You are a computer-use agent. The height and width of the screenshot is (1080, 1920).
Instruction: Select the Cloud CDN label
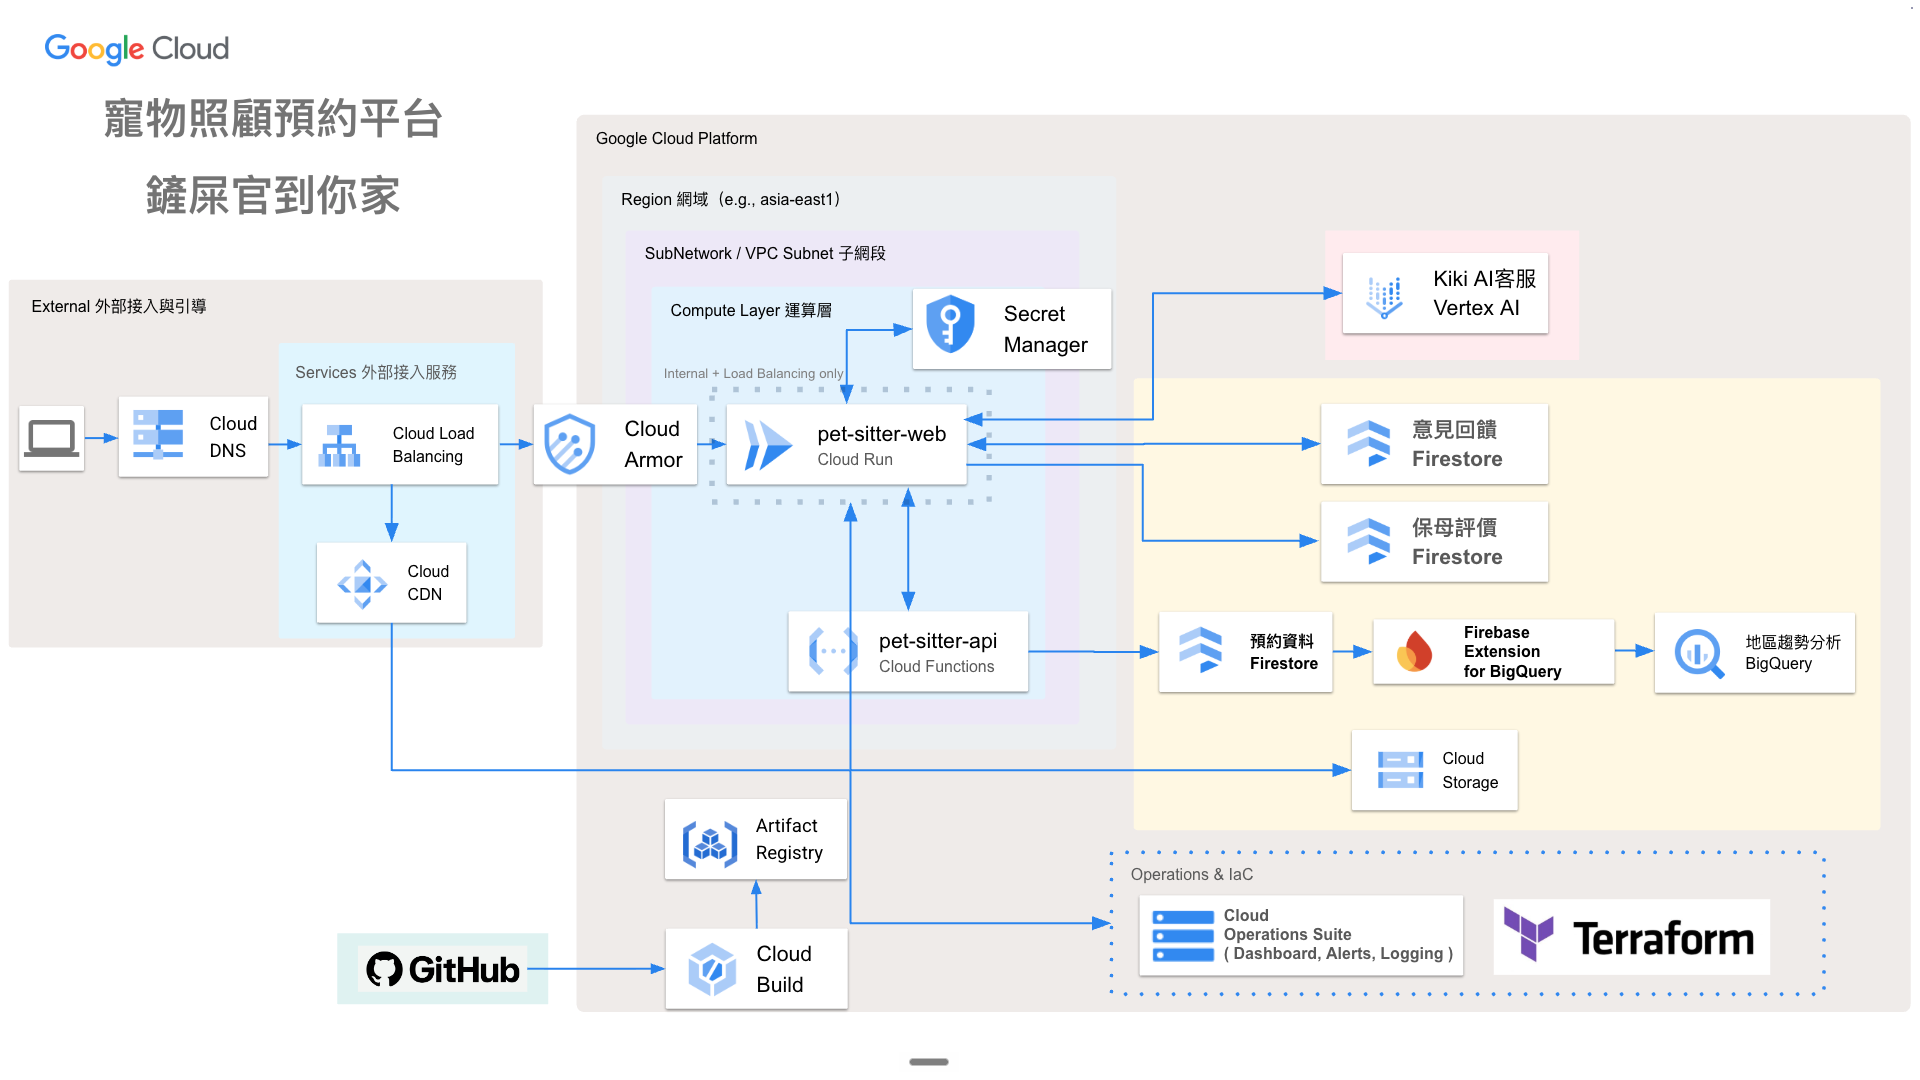point(428,583)
